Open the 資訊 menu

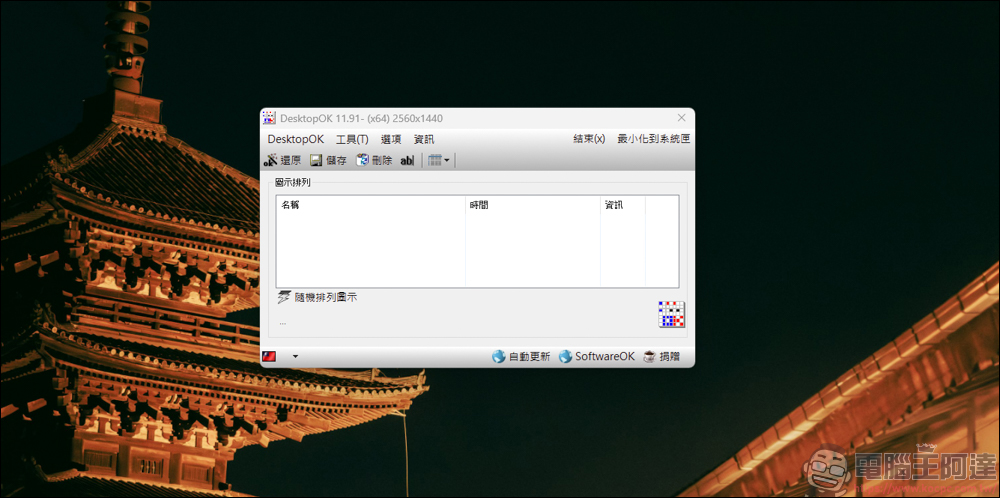click(424, 139)
